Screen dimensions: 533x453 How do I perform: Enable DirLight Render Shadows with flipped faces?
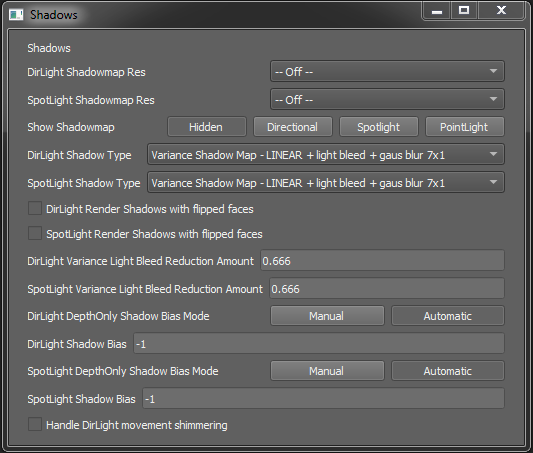(35, 208)
